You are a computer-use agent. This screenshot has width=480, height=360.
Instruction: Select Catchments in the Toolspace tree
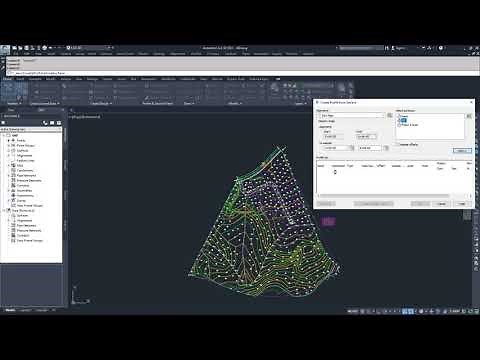click(25, 170)
